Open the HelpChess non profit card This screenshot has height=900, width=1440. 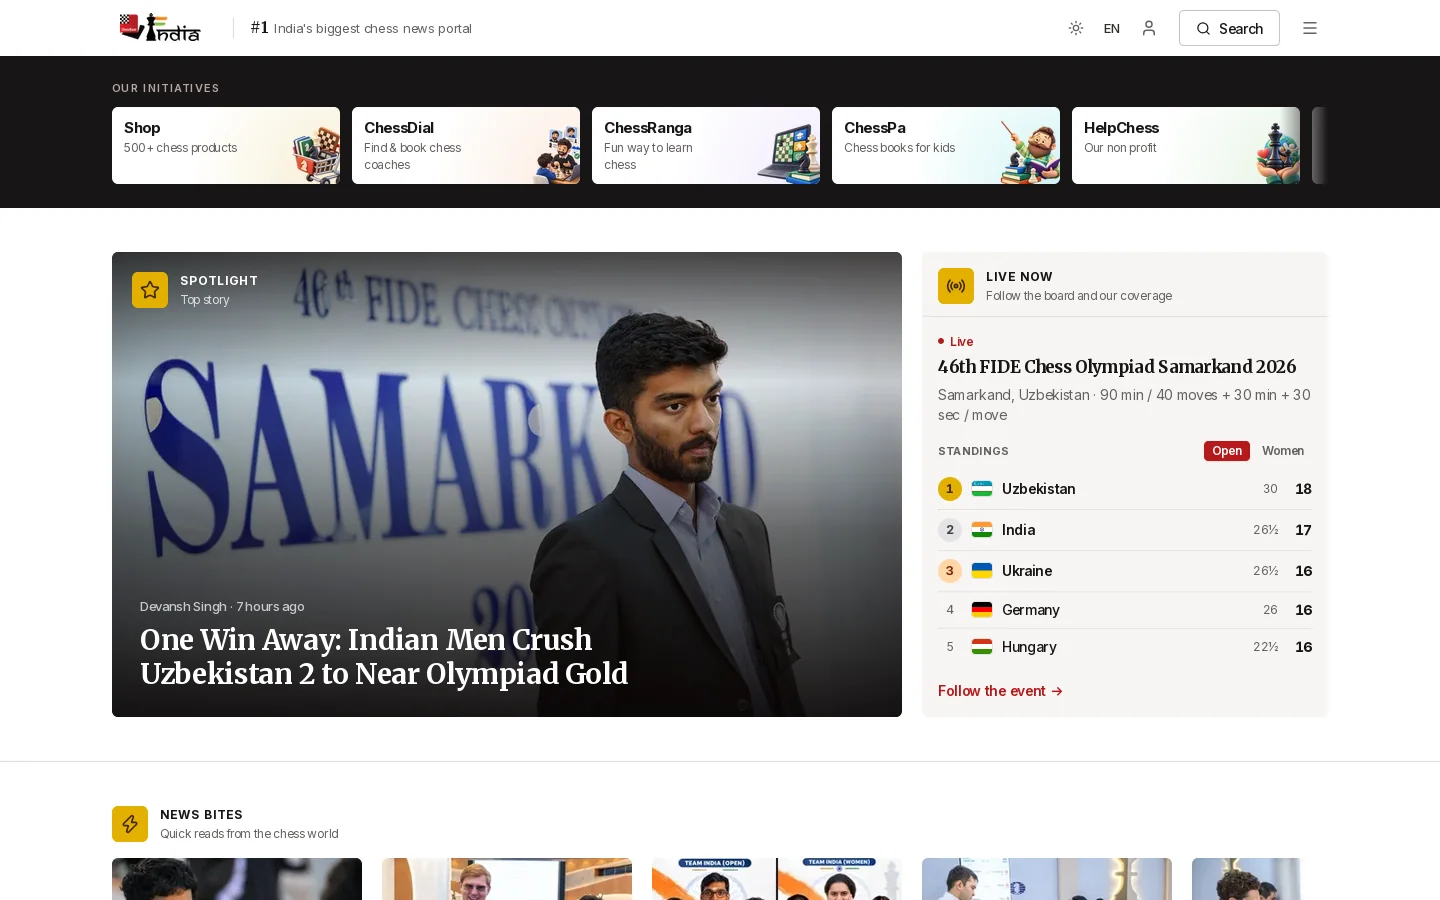coord(1186,145)
